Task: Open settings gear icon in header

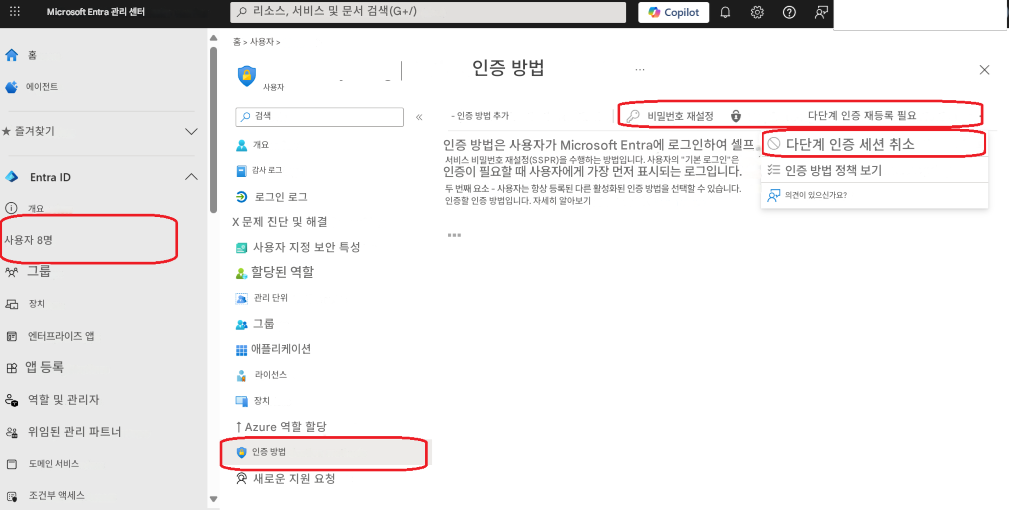Action: [x=757, y=12]
